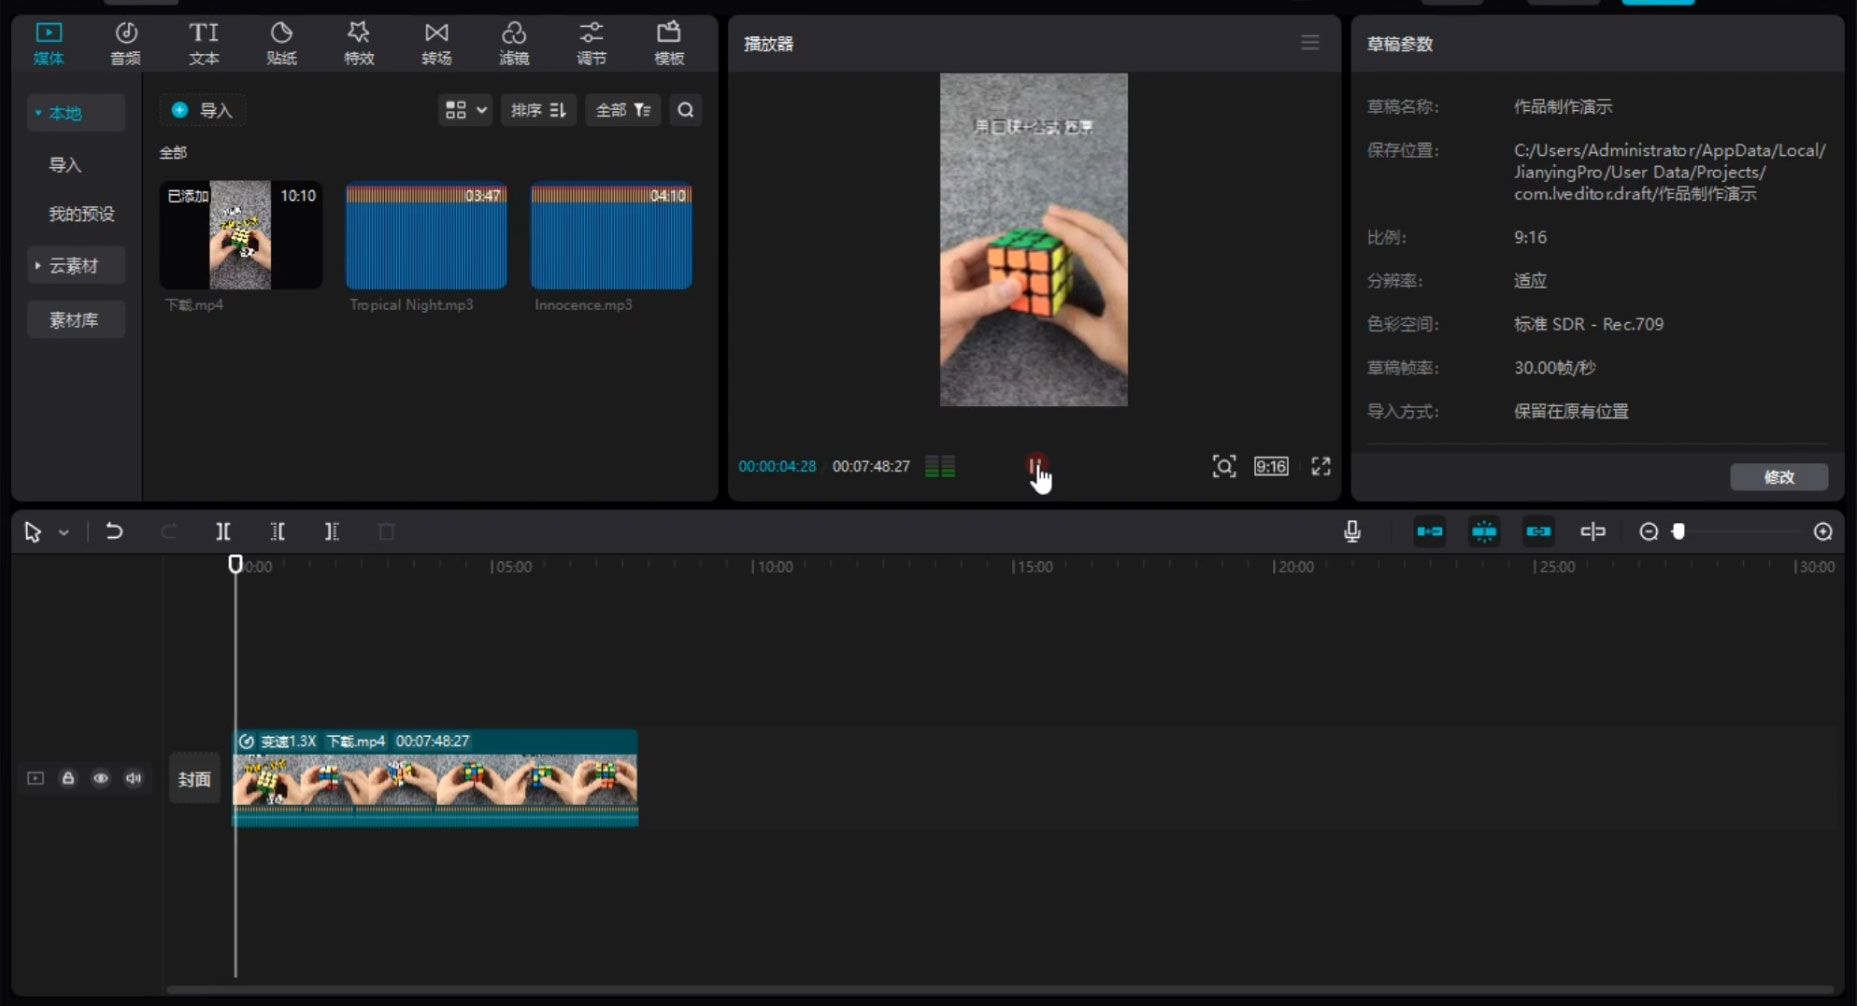1857x1006 pixels.
Task: Open the 转场 transitions tab
Action: [x=436, y=44]
